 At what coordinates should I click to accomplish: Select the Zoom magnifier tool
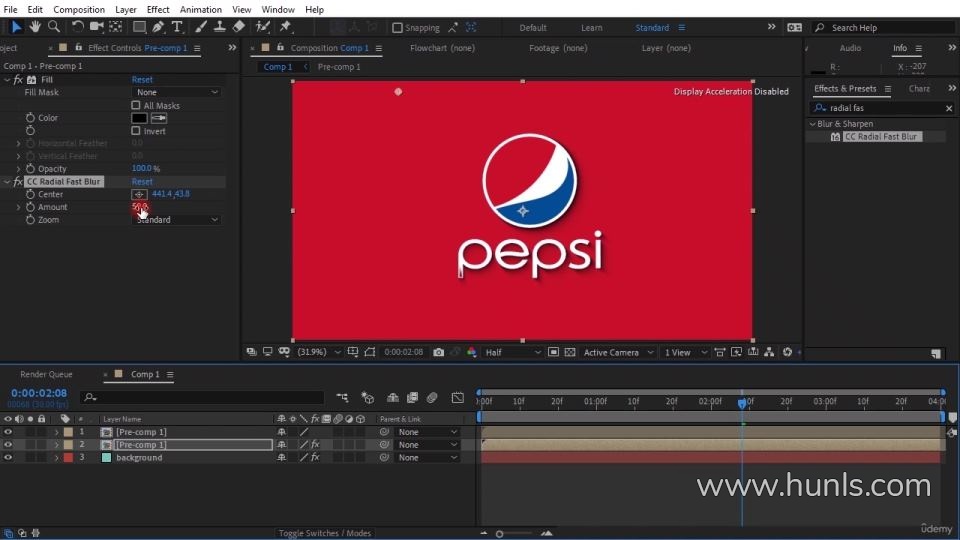(x=54, y=27)
